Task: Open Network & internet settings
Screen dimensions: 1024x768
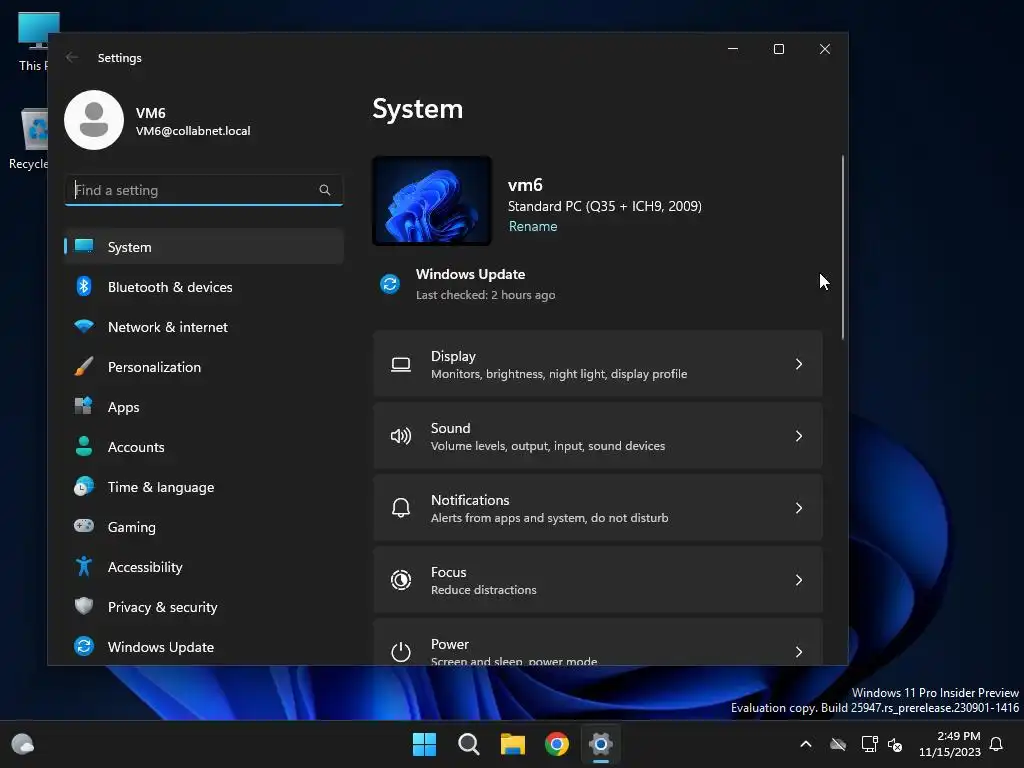Action: point(204,327)
